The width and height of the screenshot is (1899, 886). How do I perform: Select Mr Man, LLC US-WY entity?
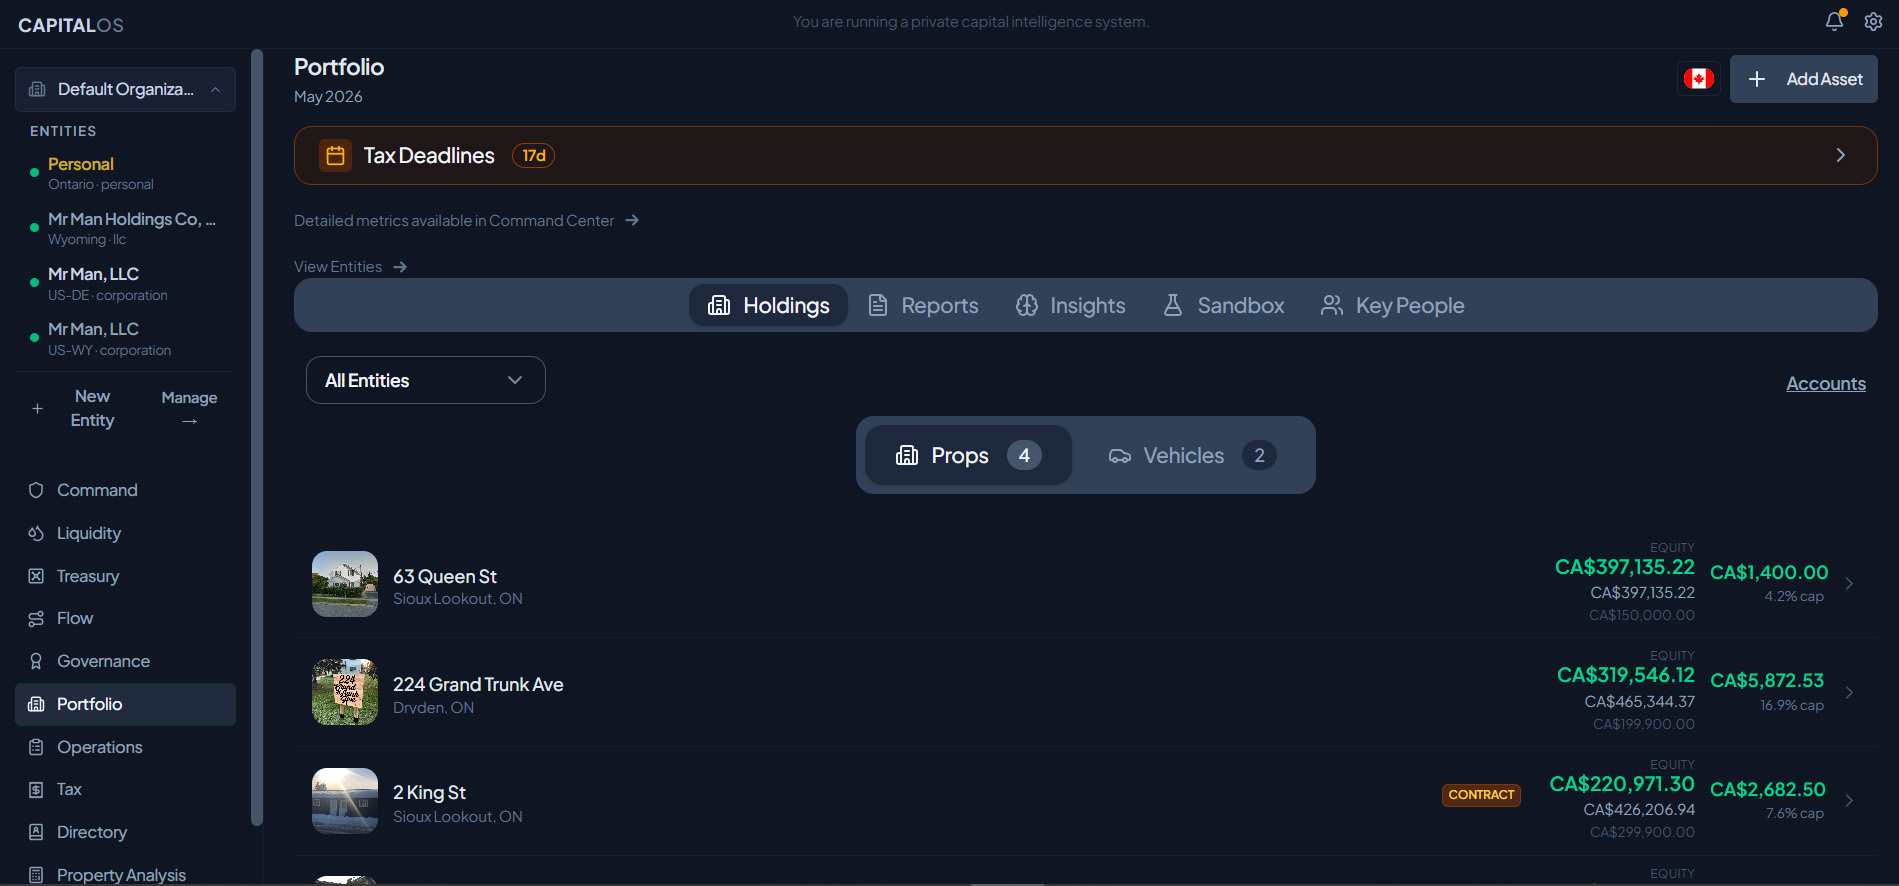(x=125, y=339)
